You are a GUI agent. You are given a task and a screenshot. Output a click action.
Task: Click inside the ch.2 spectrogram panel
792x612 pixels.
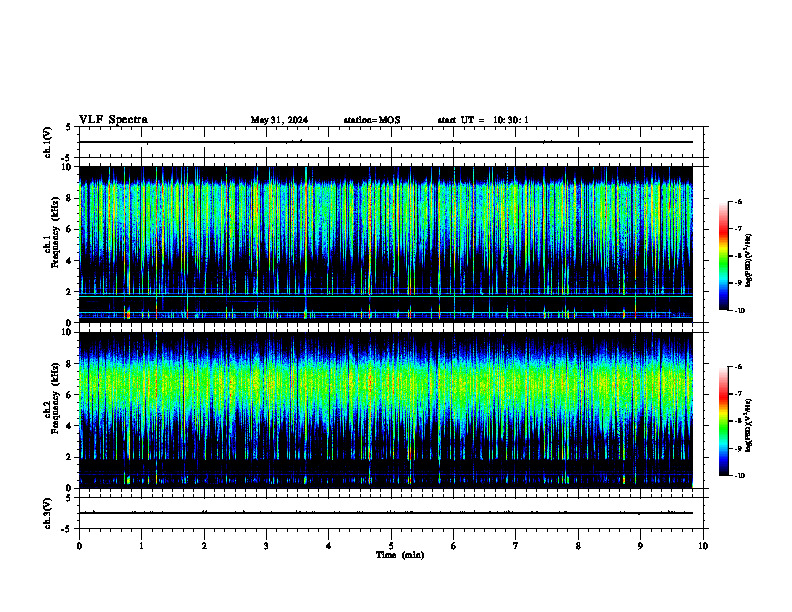(x=386, y=410)
